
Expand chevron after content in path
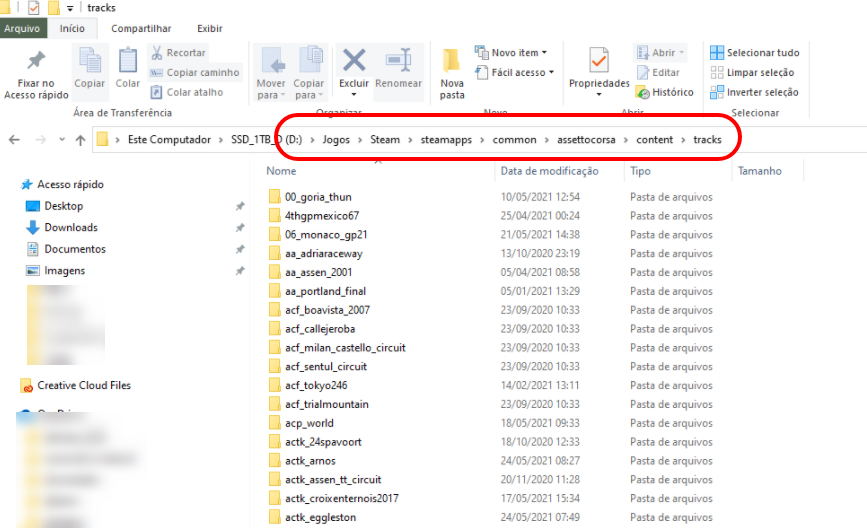(x=683, y=140)
